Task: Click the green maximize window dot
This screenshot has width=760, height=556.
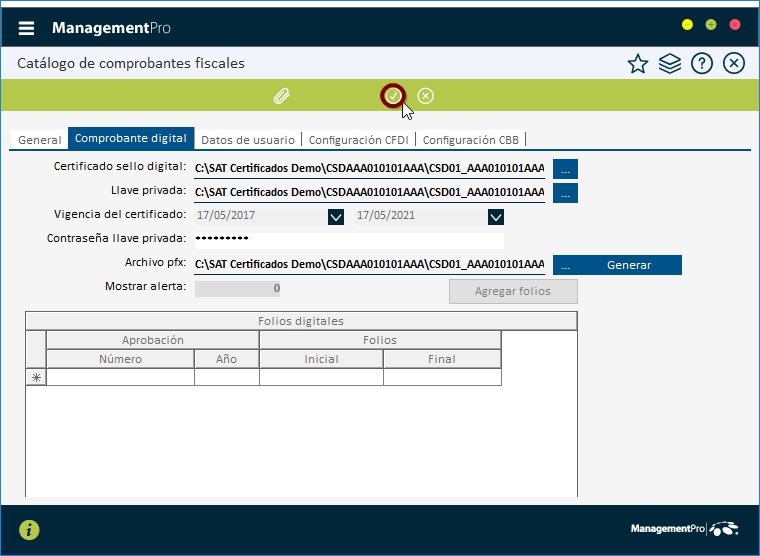Action: [x=711, y=25]
